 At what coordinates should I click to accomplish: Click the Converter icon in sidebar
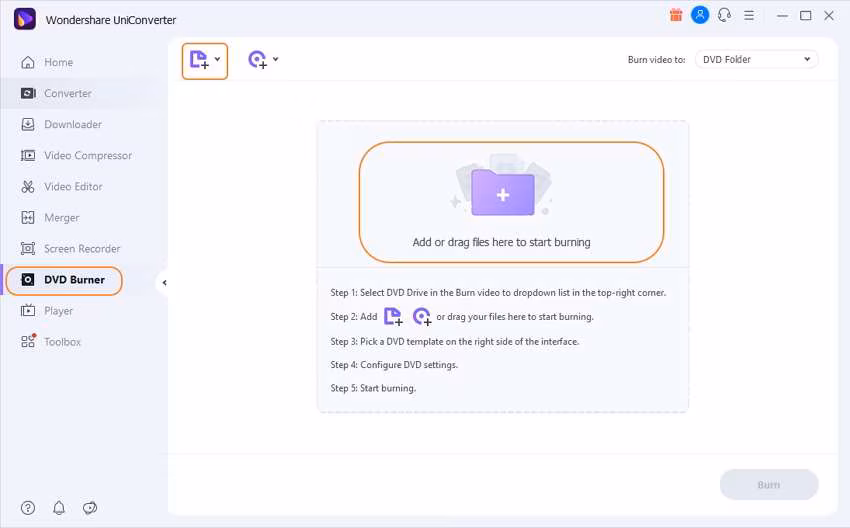(28, 93)
